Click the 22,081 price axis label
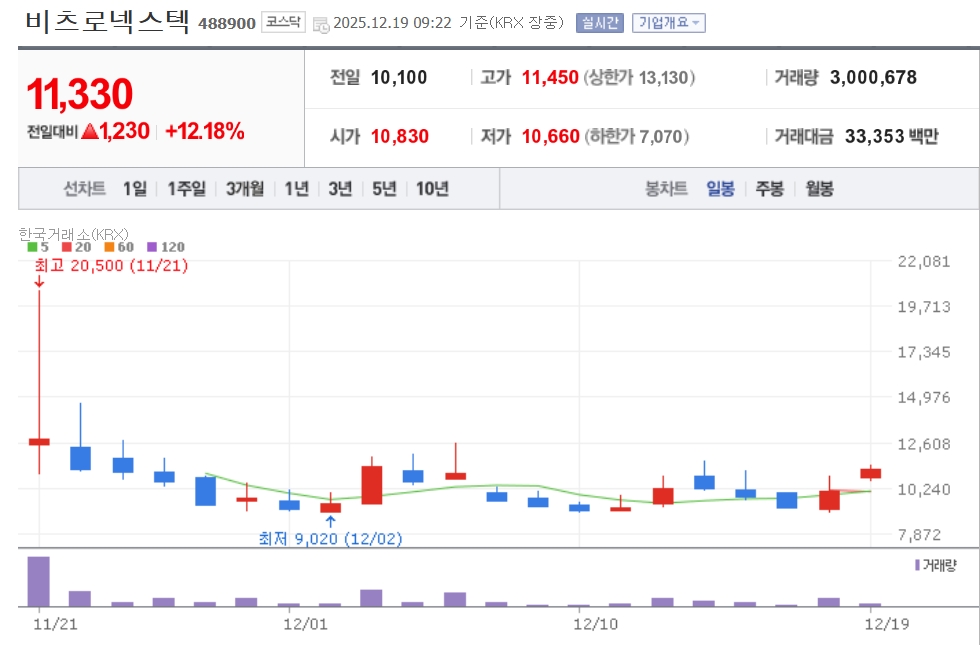980x645 pixels. click(x=924, y=261)
